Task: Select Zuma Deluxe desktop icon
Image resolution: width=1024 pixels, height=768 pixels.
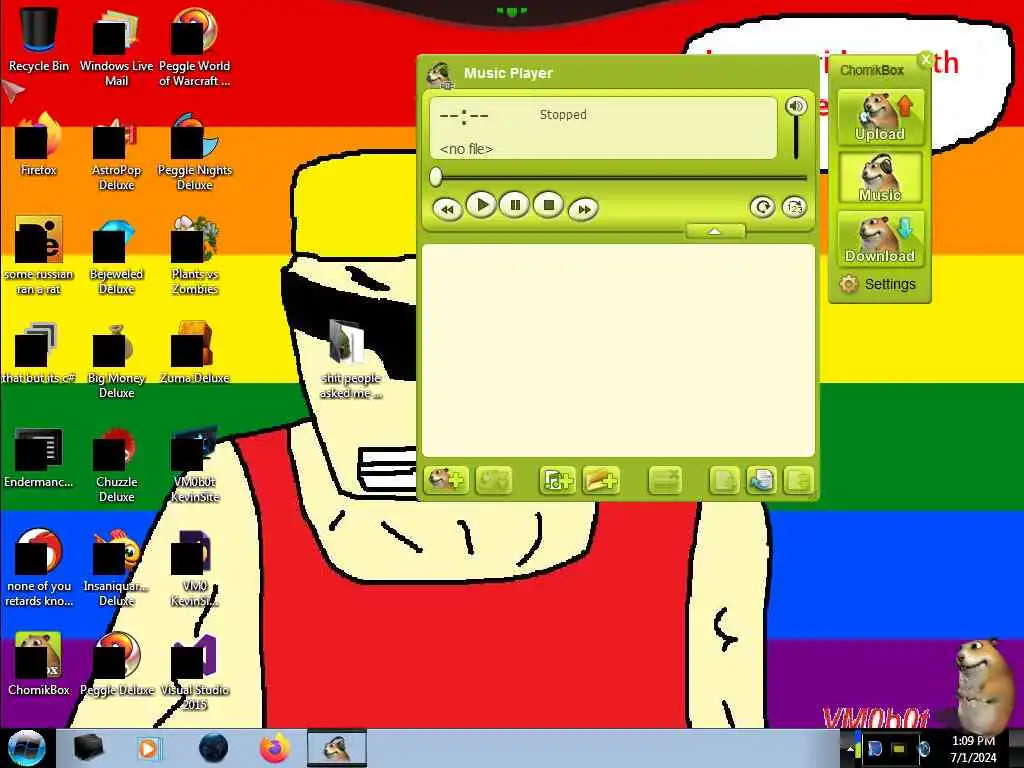Action: coord(195,353)
